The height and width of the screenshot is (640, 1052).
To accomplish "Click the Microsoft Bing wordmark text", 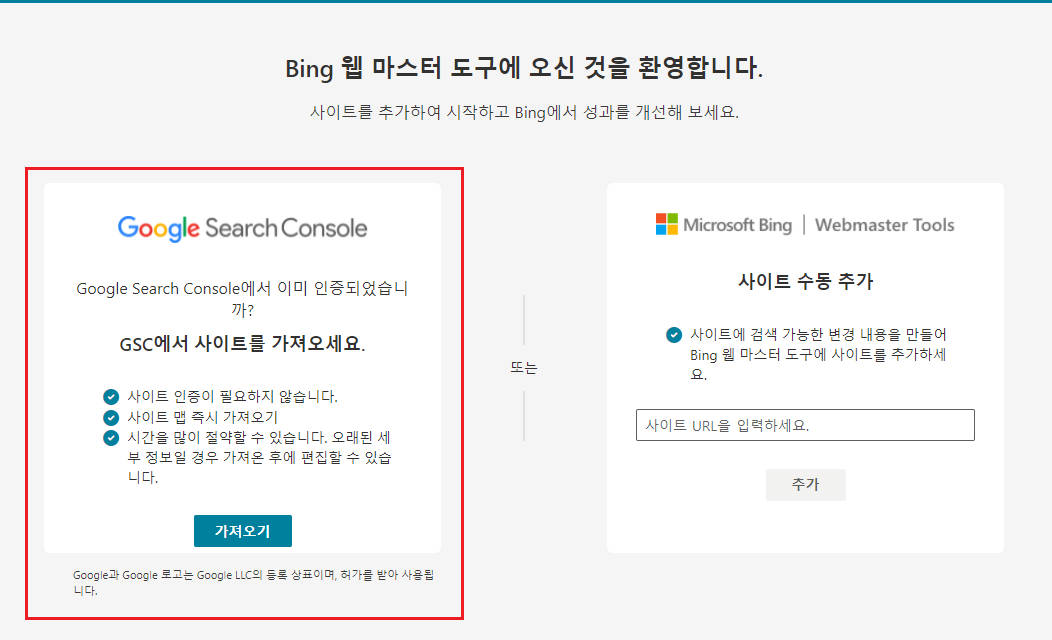I will pos(737,225).
